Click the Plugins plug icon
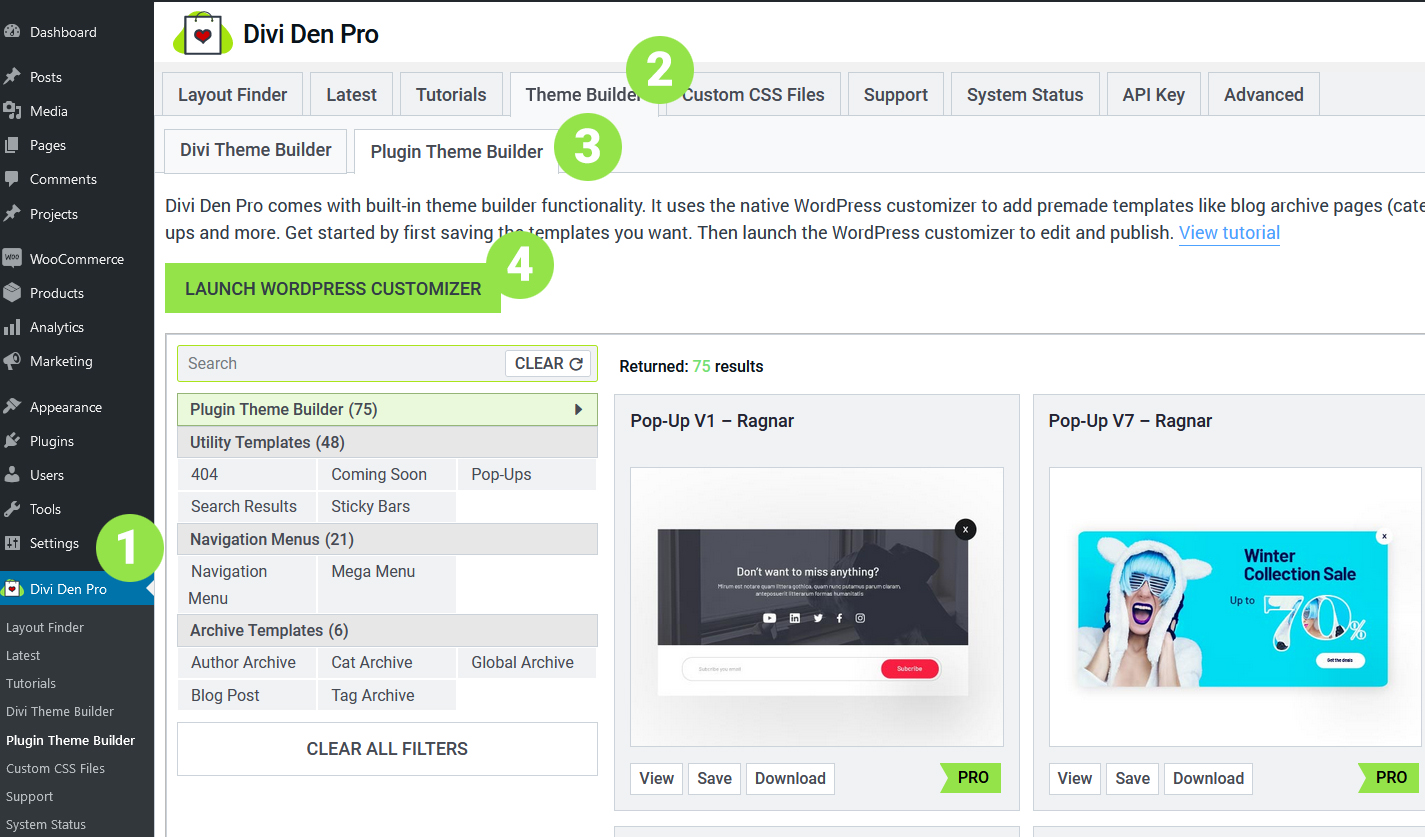The image size is (1425, 837). coord(12,441)
